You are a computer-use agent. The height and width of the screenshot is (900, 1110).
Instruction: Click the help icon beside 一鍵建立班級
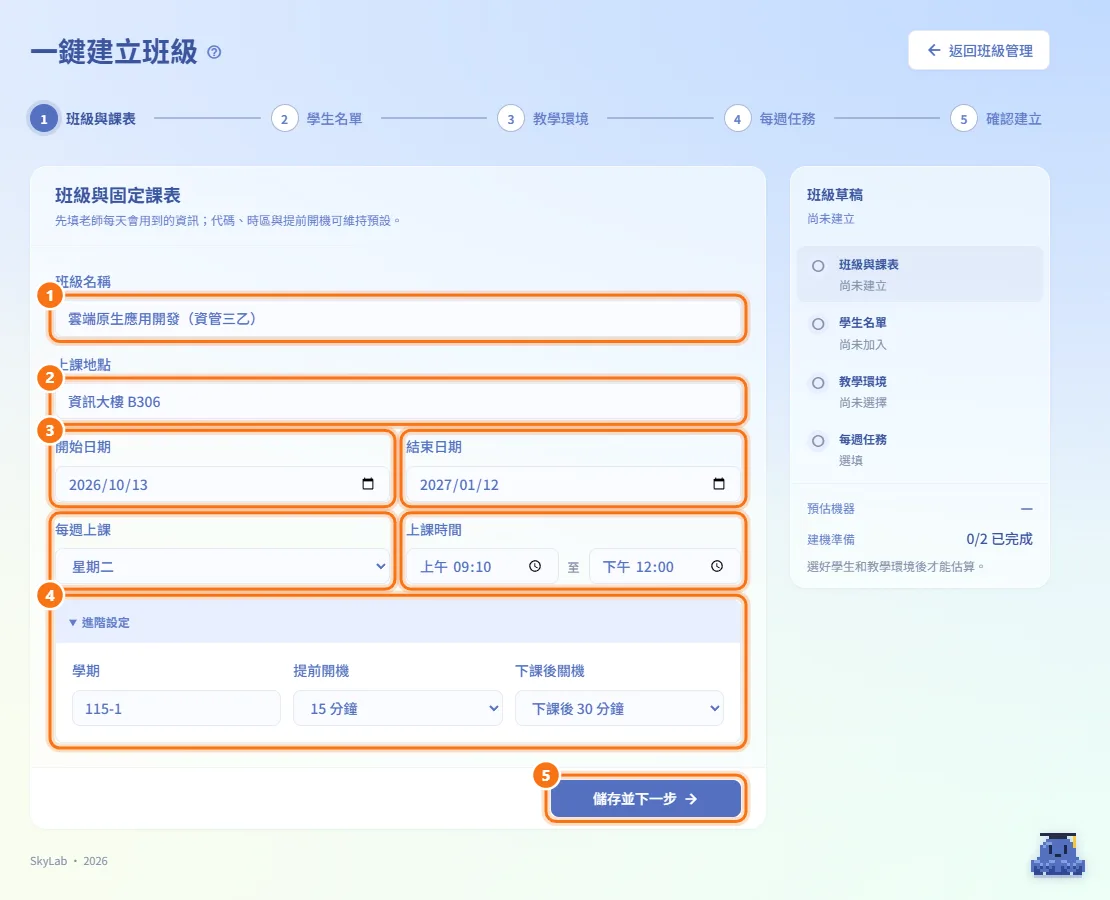(214, 52)
